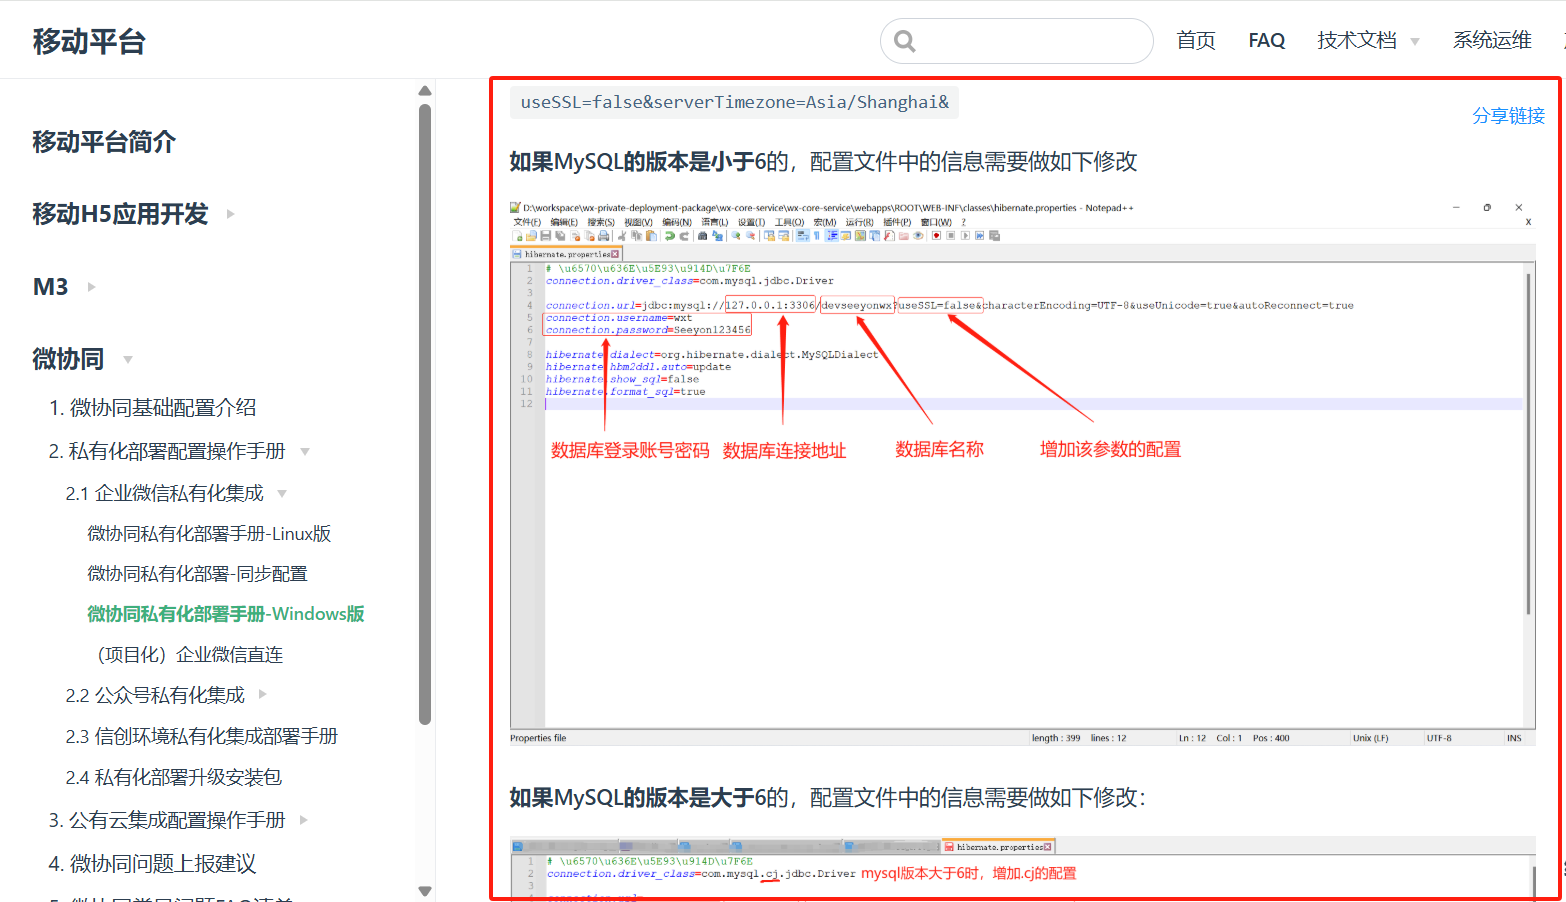Image resolution: width=1566 pixels, height=902 pixels.
Task: Click the Zoom In magnifier icon in Notepad++
Action: click(x=736, y=237)
